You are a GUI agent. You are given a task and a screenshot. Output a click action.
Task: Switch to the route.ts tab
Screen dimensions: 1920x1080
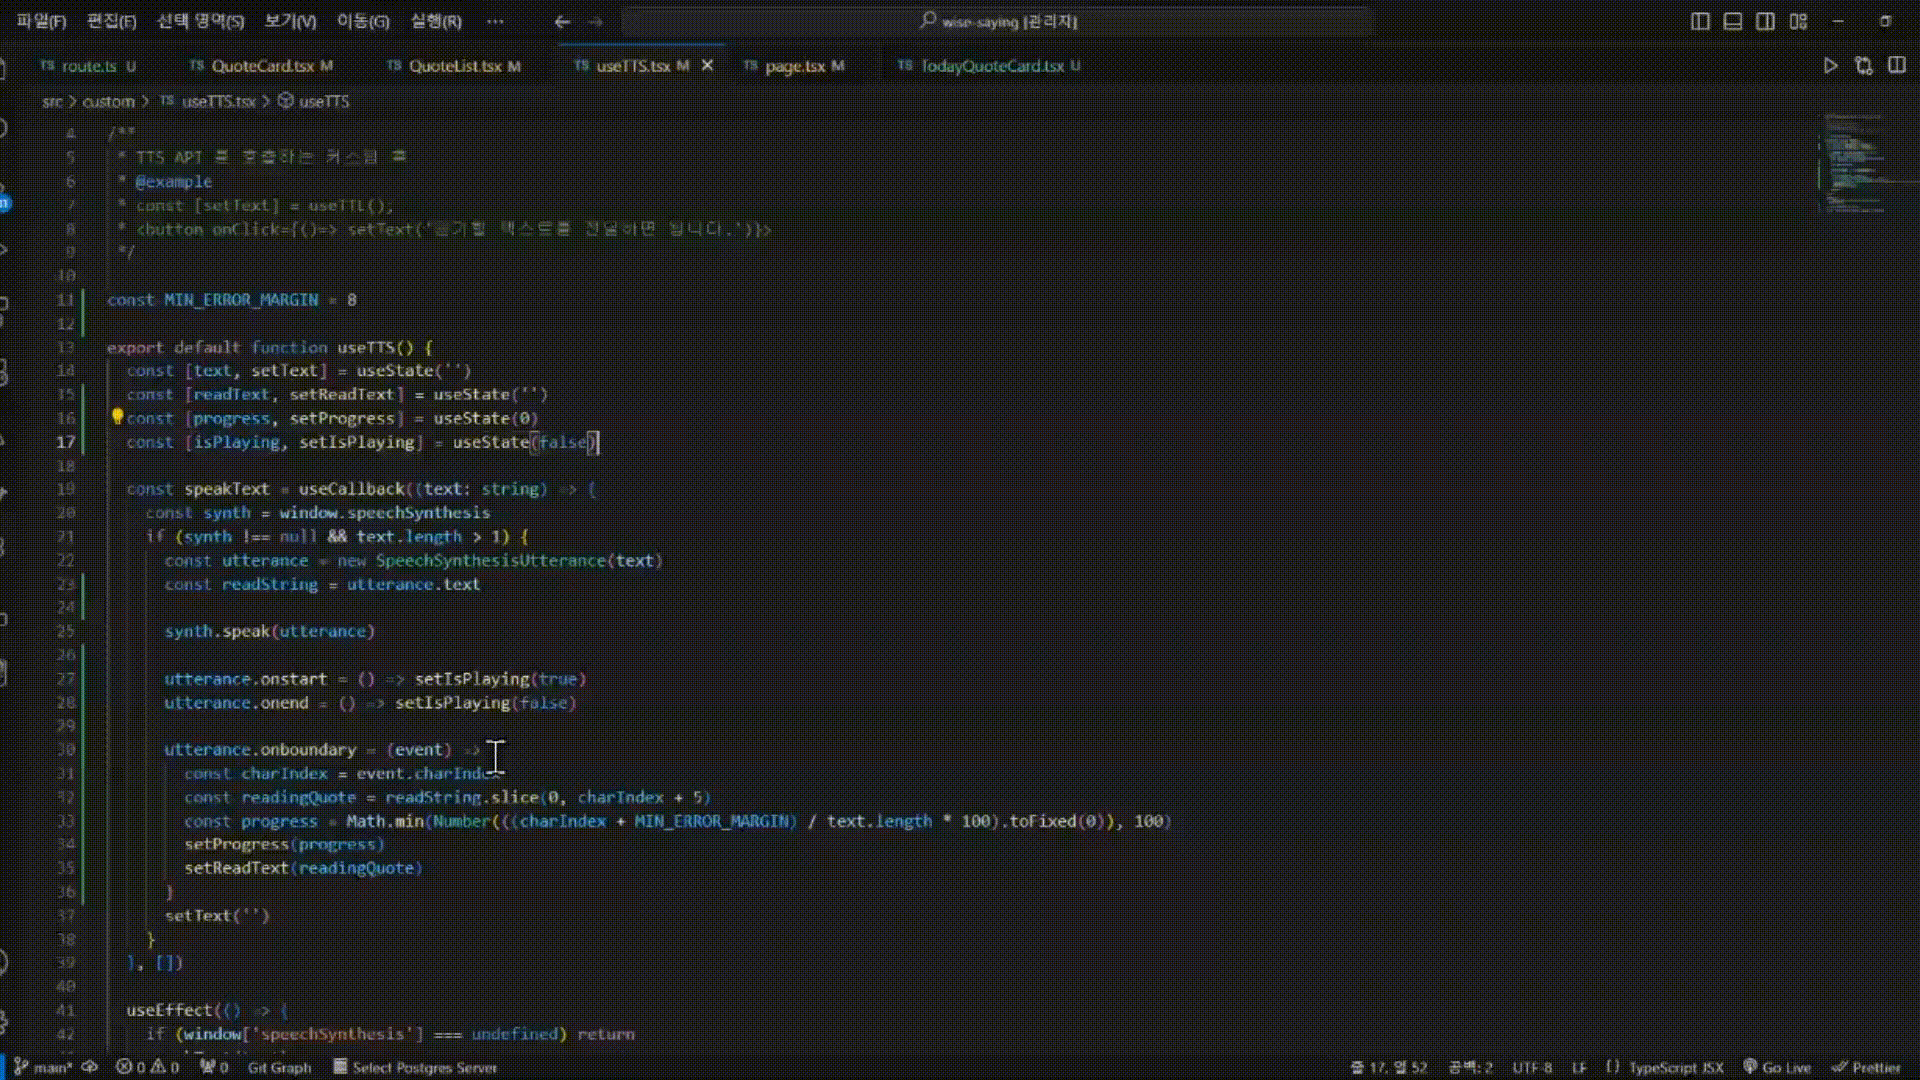click(x=88, y=66)
